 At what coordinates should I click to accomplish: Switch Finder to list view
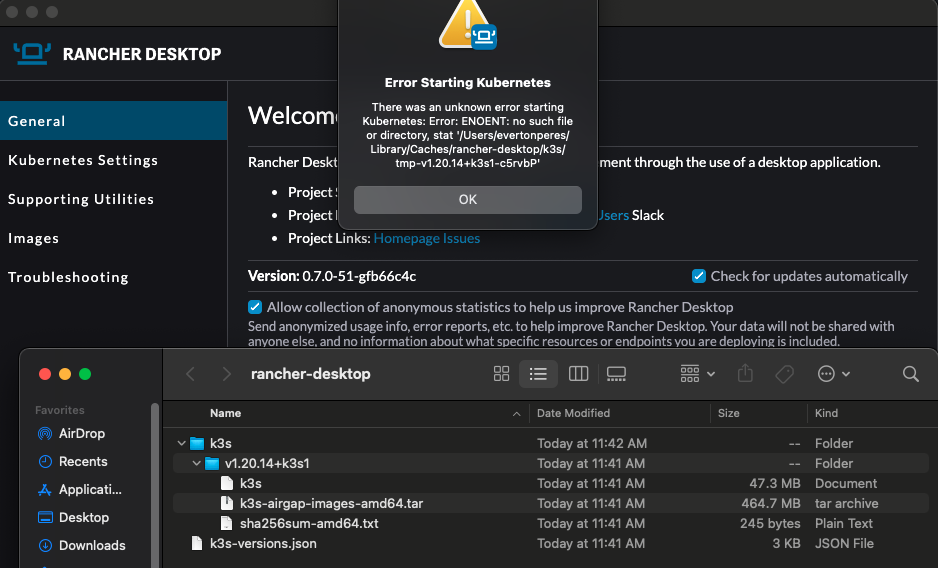point(538,374)
